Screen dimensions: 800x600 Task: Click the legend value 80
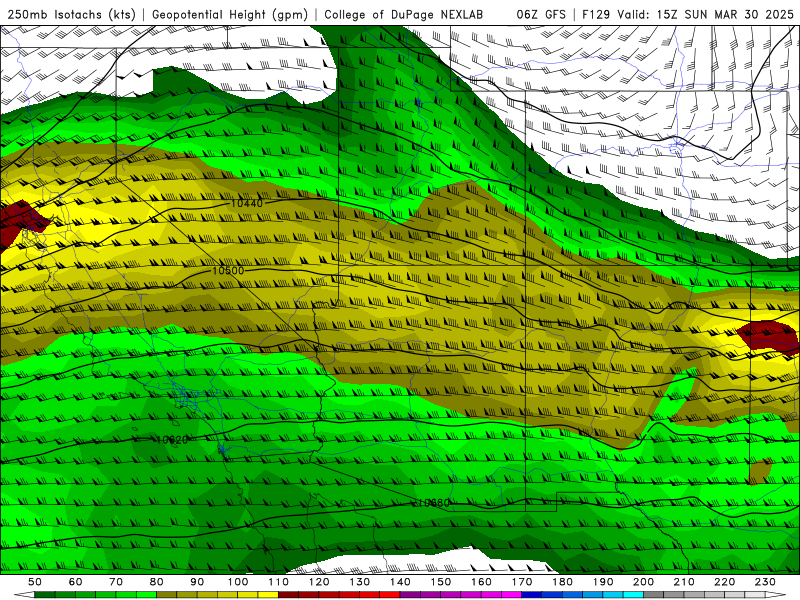coord(157,582)
